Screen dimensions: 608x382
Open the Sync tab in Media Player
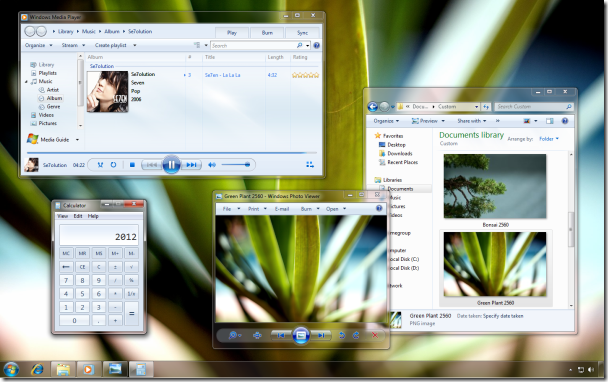point(302,33)
